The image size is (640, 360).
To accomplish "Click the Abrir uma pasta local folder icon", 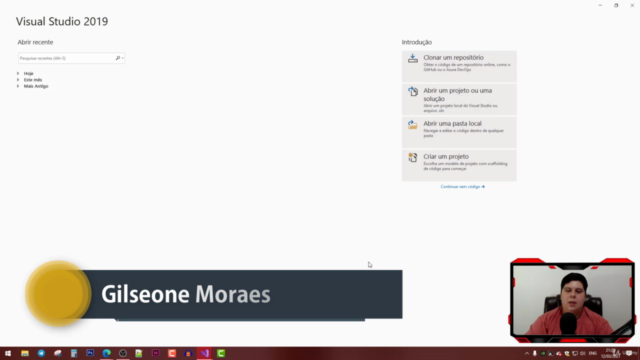I will 413,124.
